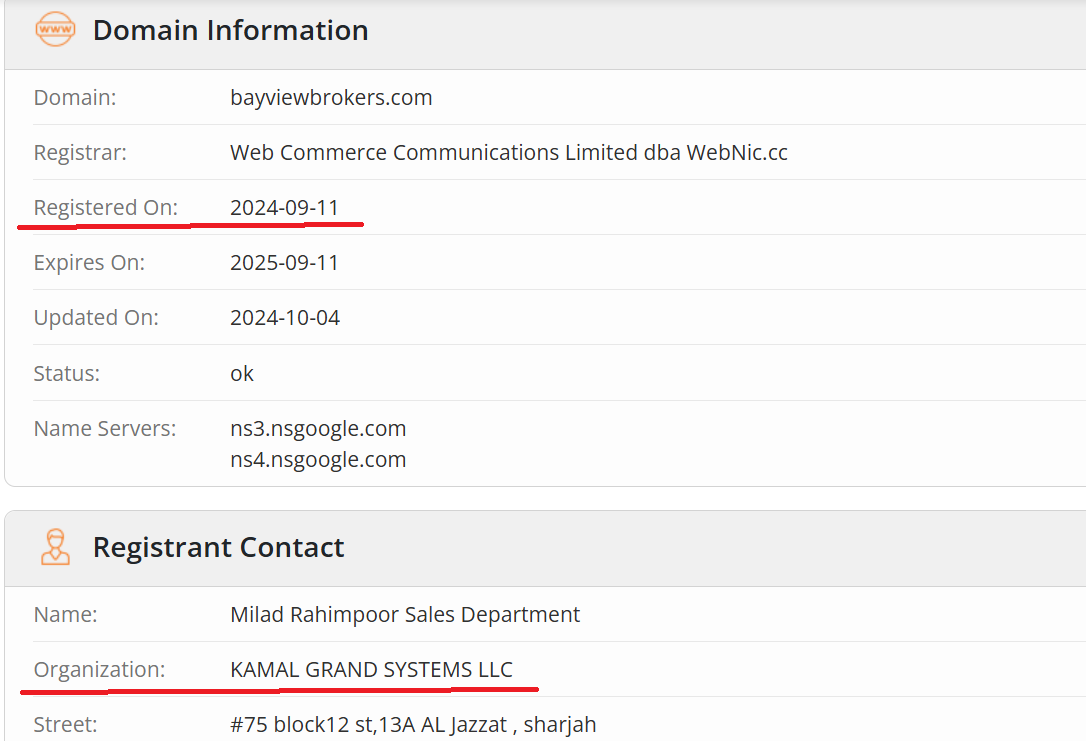
Task: Click the registered date 2024-09-11
Action: coord(285,208)
